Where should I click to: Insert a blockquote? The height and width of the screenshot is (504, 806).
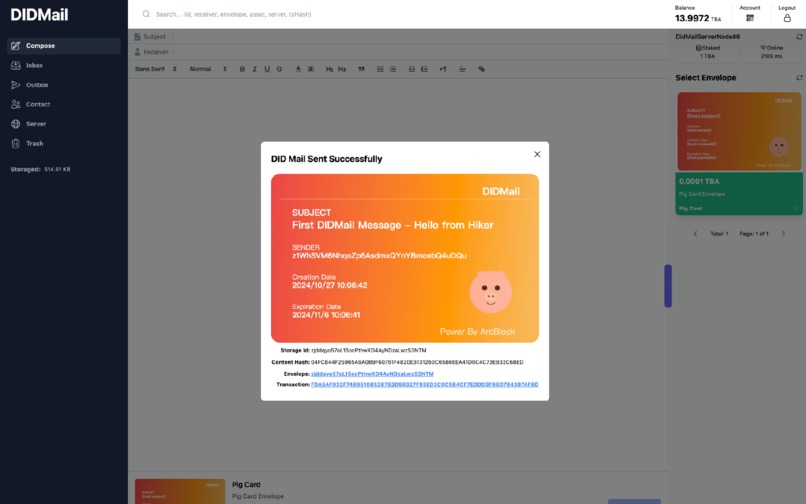point(361,69)
